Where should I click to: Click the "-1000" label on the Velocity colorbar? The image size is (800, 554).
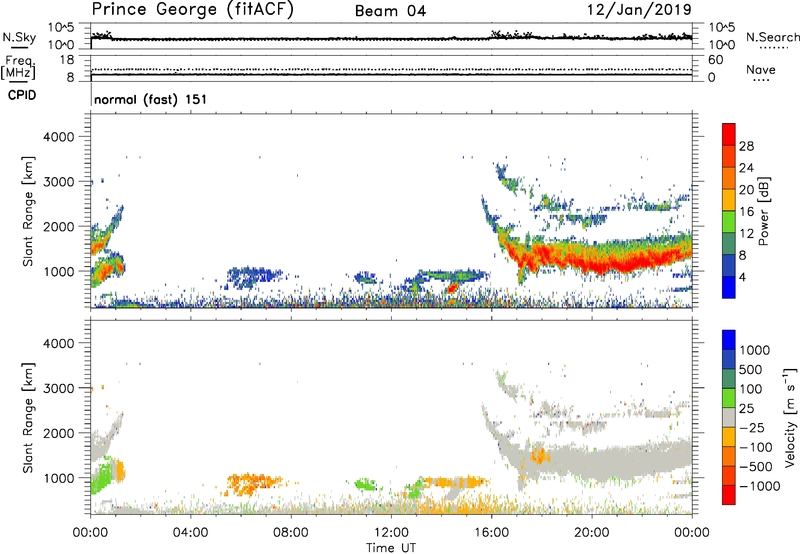[x=759, y=486]
